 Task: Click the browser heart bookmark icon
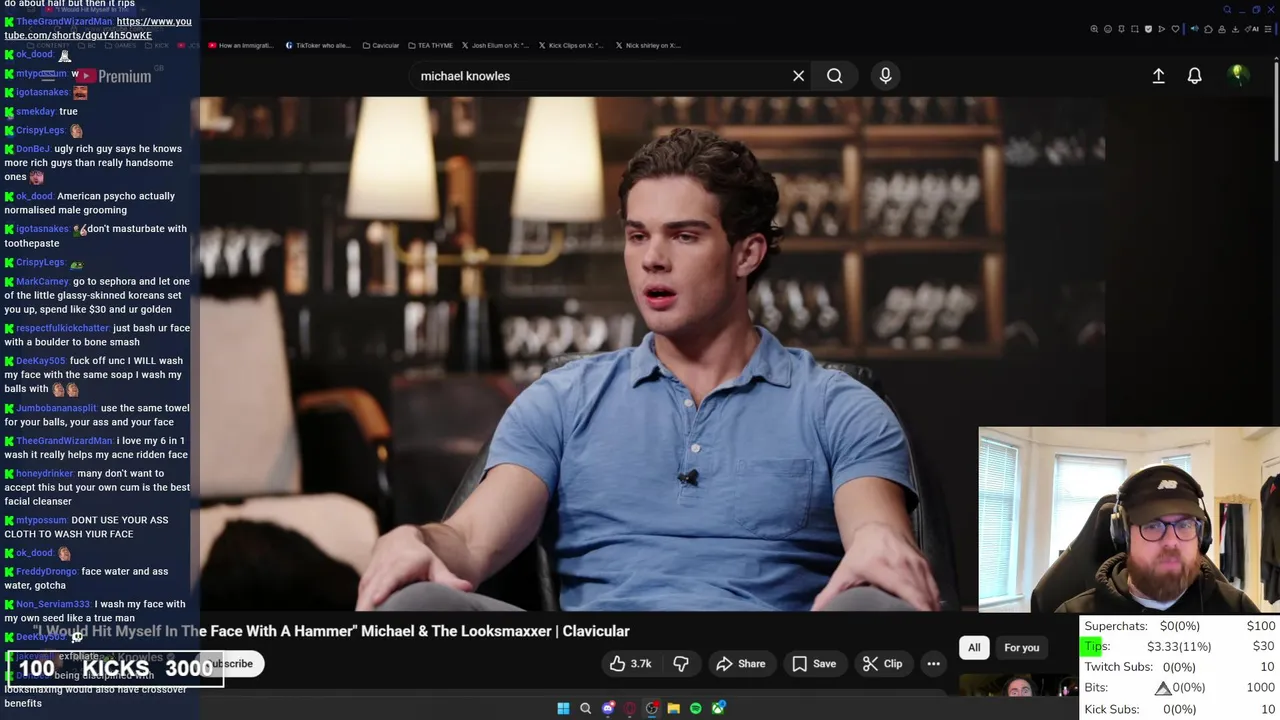click(x=1175, y=29)
